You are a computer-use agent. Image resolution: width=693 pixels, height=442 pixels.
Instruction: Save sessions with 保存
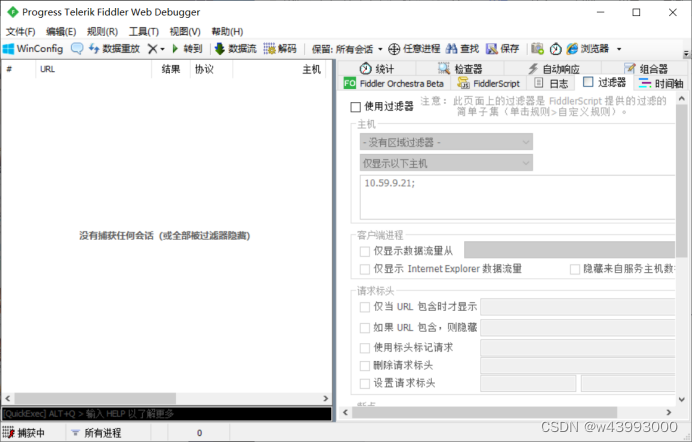click(x=503, y=49)
